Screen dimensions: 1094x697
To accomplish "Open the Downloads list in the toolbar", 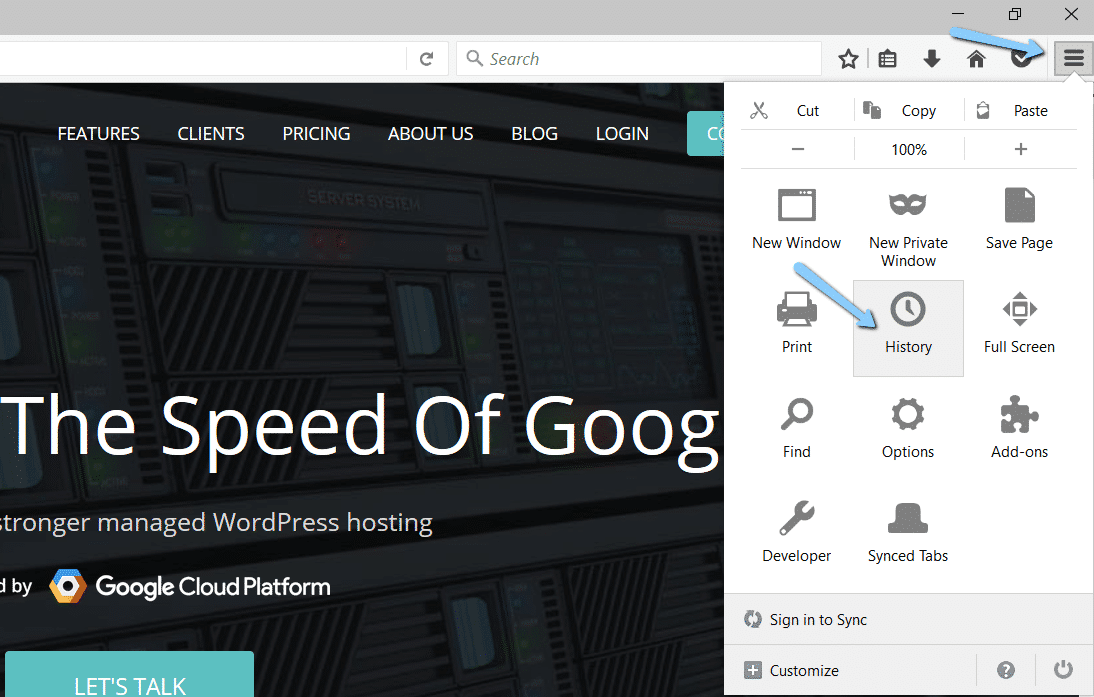I will (x=932, y=58).
